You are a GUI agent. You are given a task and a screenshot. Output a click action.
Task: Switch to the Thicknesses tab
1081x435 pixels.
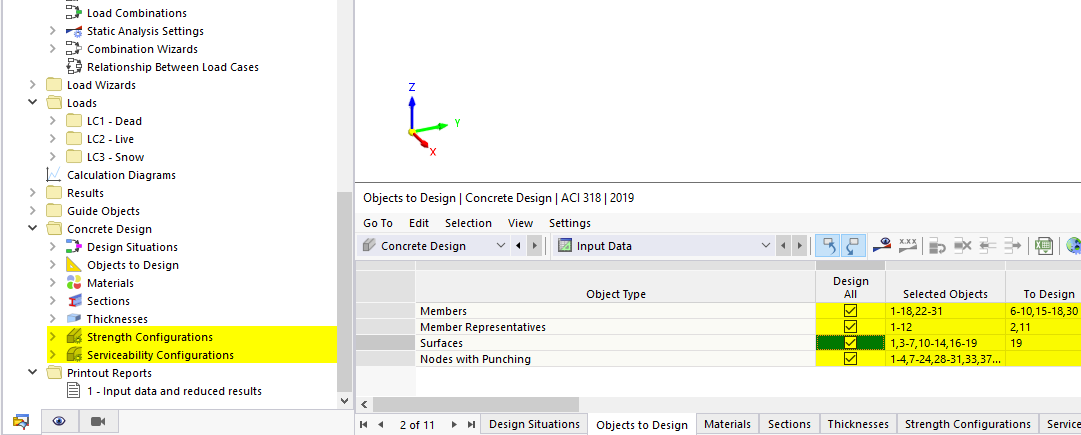(x=858, y=424)
